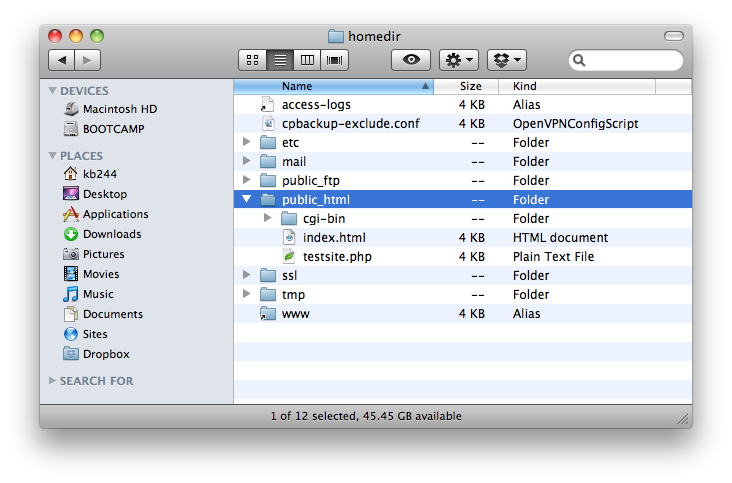Image resolution: width=732 pixels, height=483 pixels.
Task: Switch to list view
Action: coord(280,60)
